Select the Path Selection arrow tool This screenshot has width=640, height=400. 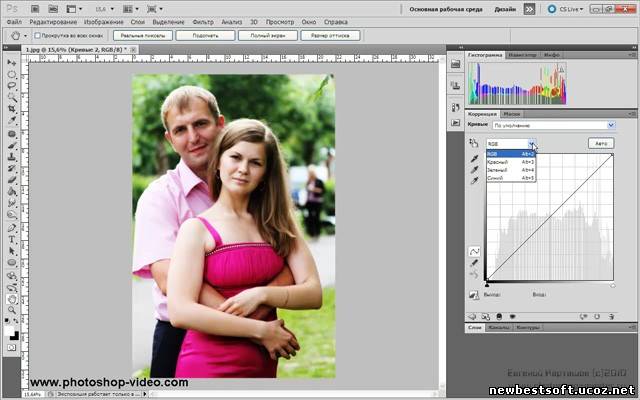[11, 251]
